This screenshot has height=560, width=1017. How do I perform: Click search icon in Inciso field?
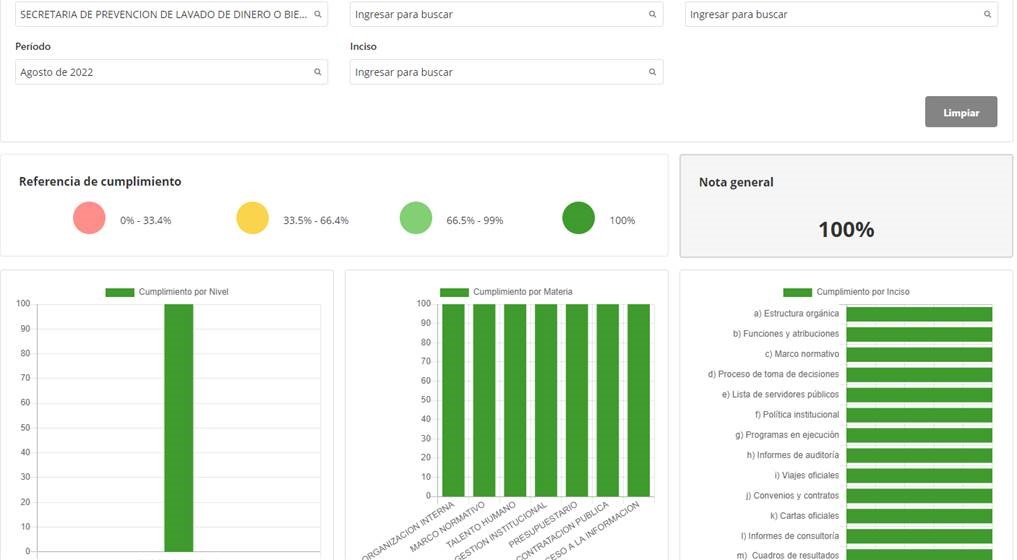pyautogui.click(x=652, y=72)
